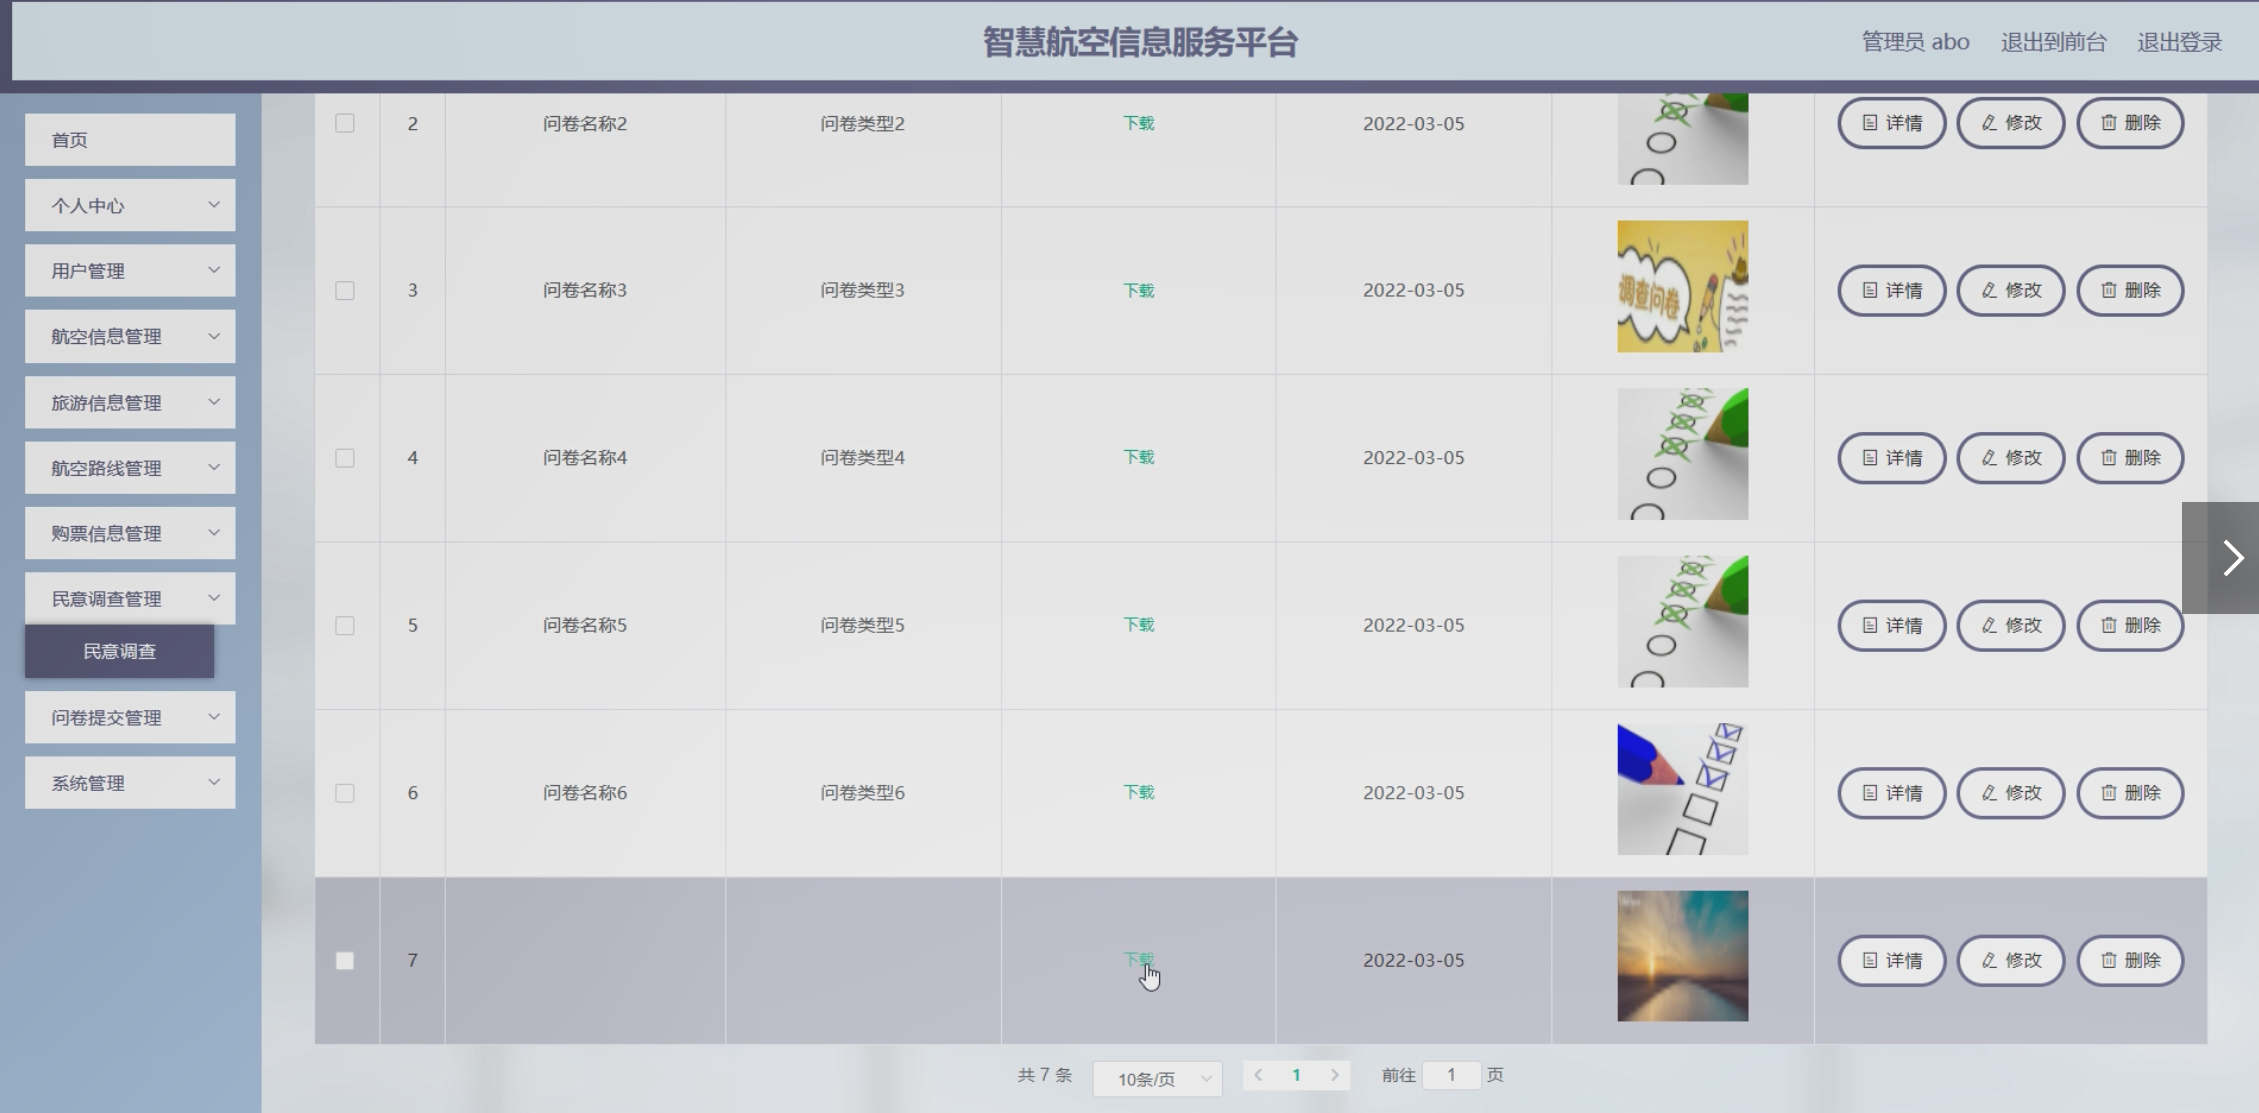The image size is (2259, 1113).
Task: Click the 下载 link for 问卷名称4
Action: coord(1138,457)
